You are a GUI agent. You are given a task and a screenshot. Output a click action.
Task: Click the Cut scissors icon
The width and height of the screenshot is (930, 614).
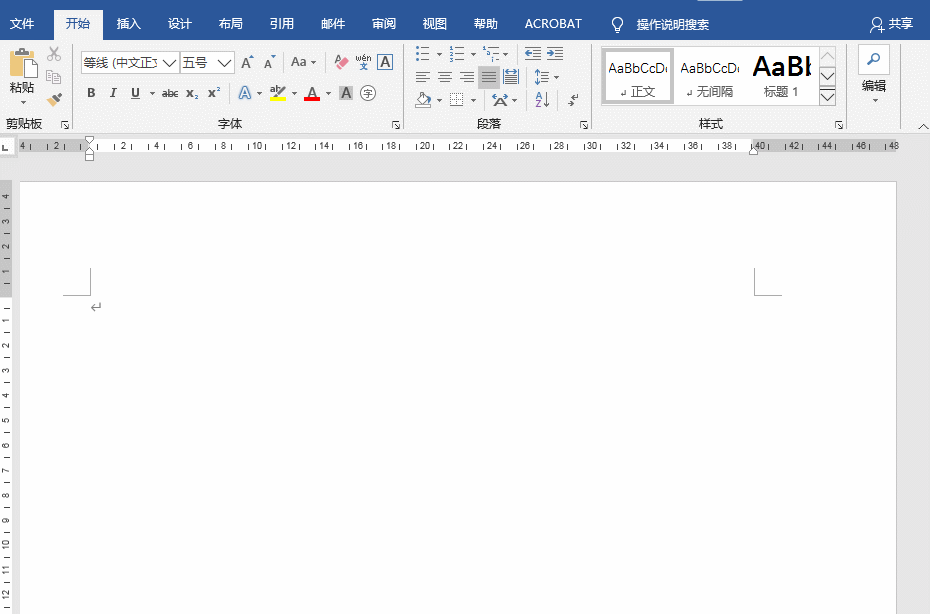click(x=54, y=54)
